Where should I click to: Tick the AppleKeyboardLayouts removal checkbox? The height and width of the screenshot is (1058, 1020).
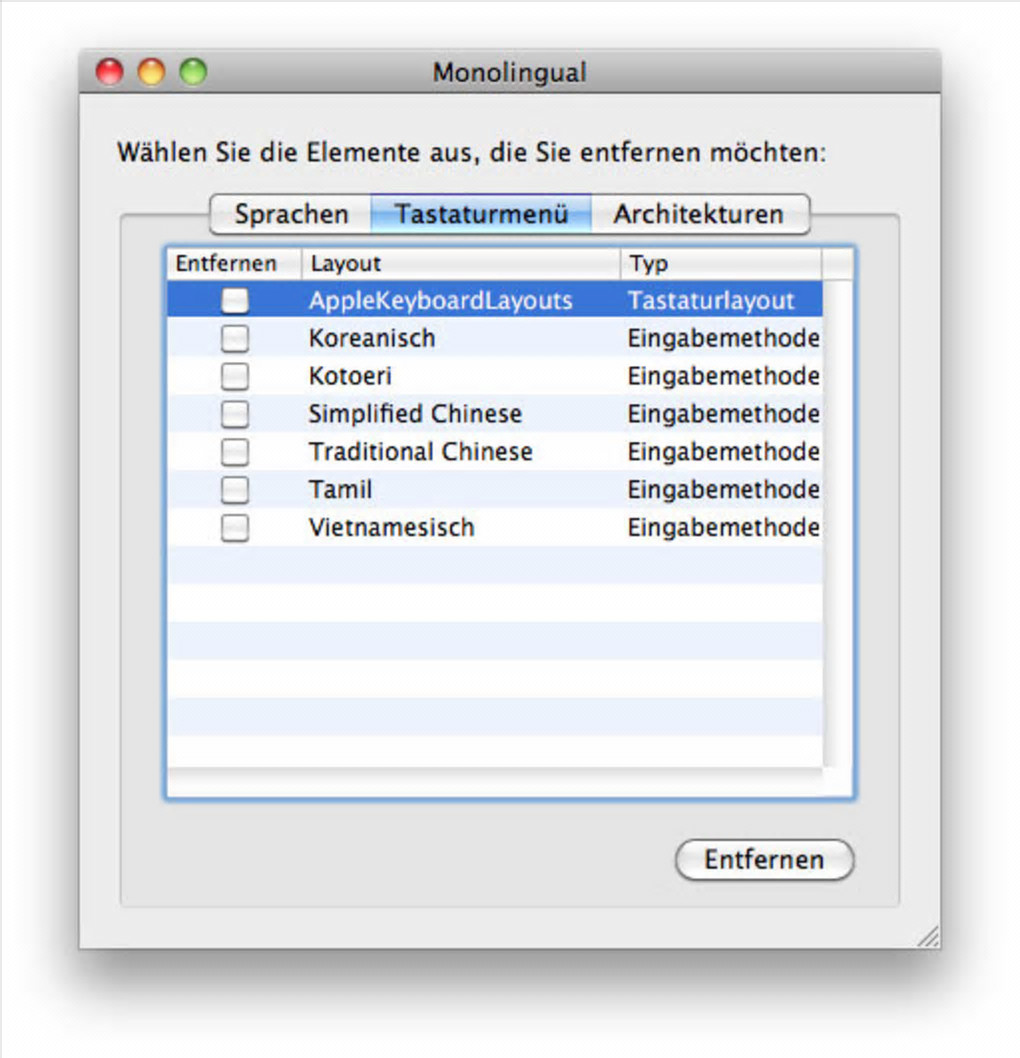235,300
